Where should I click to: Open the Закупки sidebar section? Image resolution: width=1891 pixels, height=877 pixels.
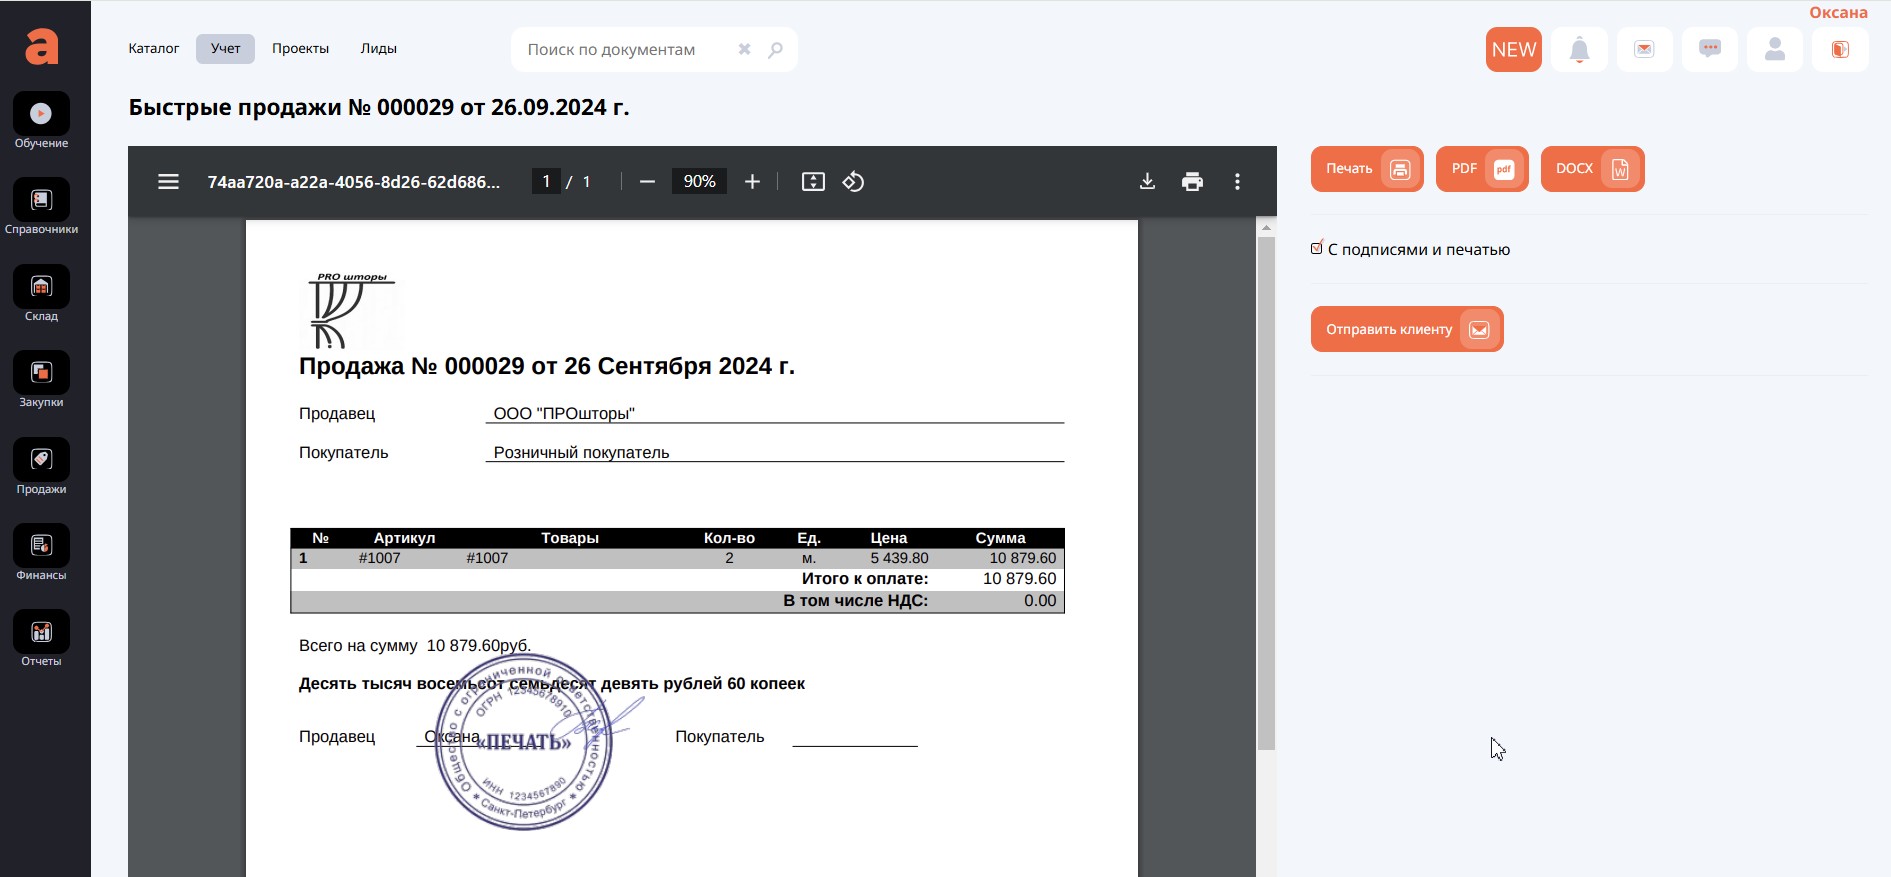click(x=41, y=373)
